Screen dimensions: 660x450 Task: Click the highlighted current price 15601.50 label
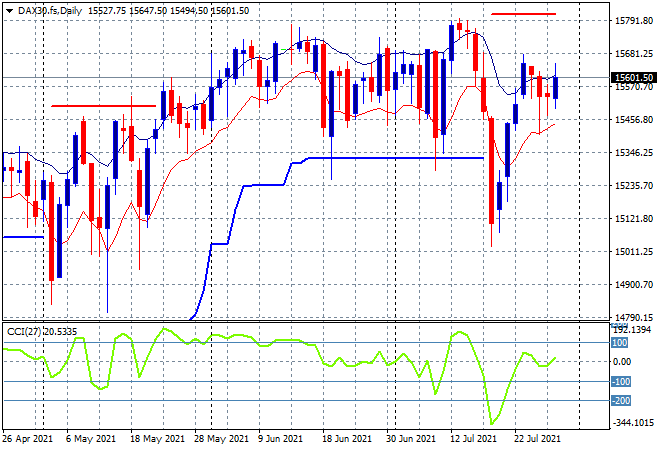click(x=633, y=77)
